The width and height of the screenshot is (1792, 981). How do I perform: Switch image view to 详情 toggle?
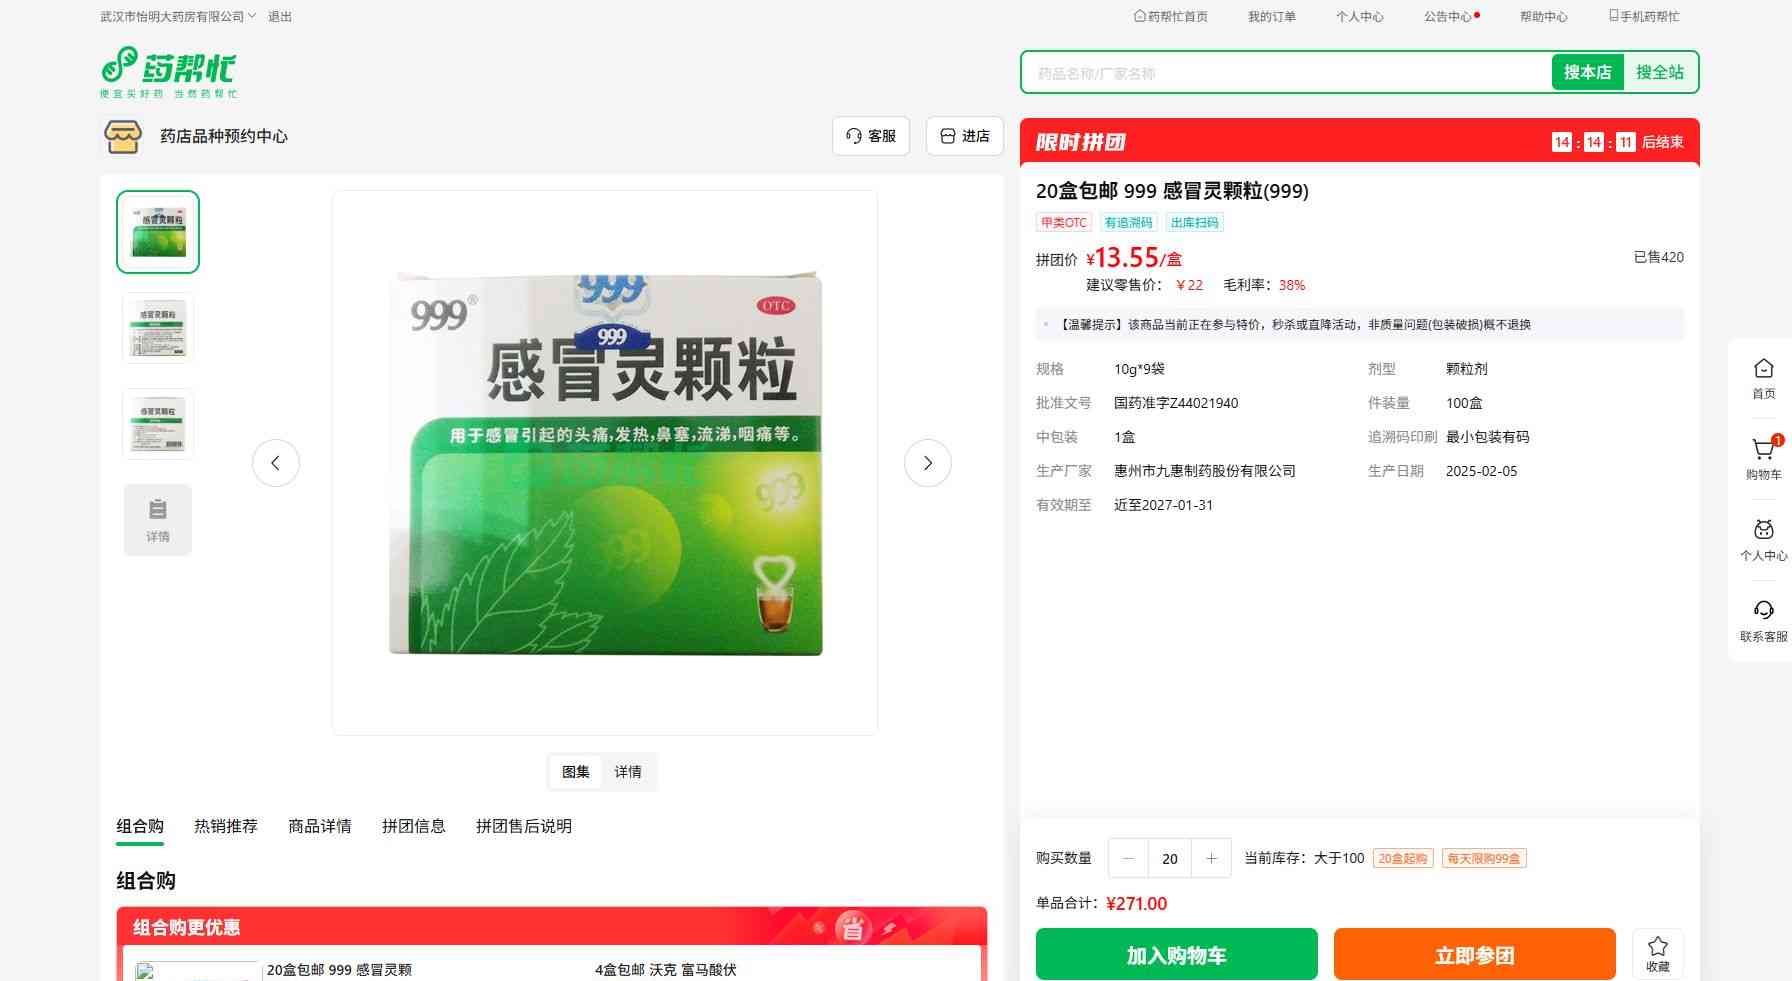[x=628, y=772]
